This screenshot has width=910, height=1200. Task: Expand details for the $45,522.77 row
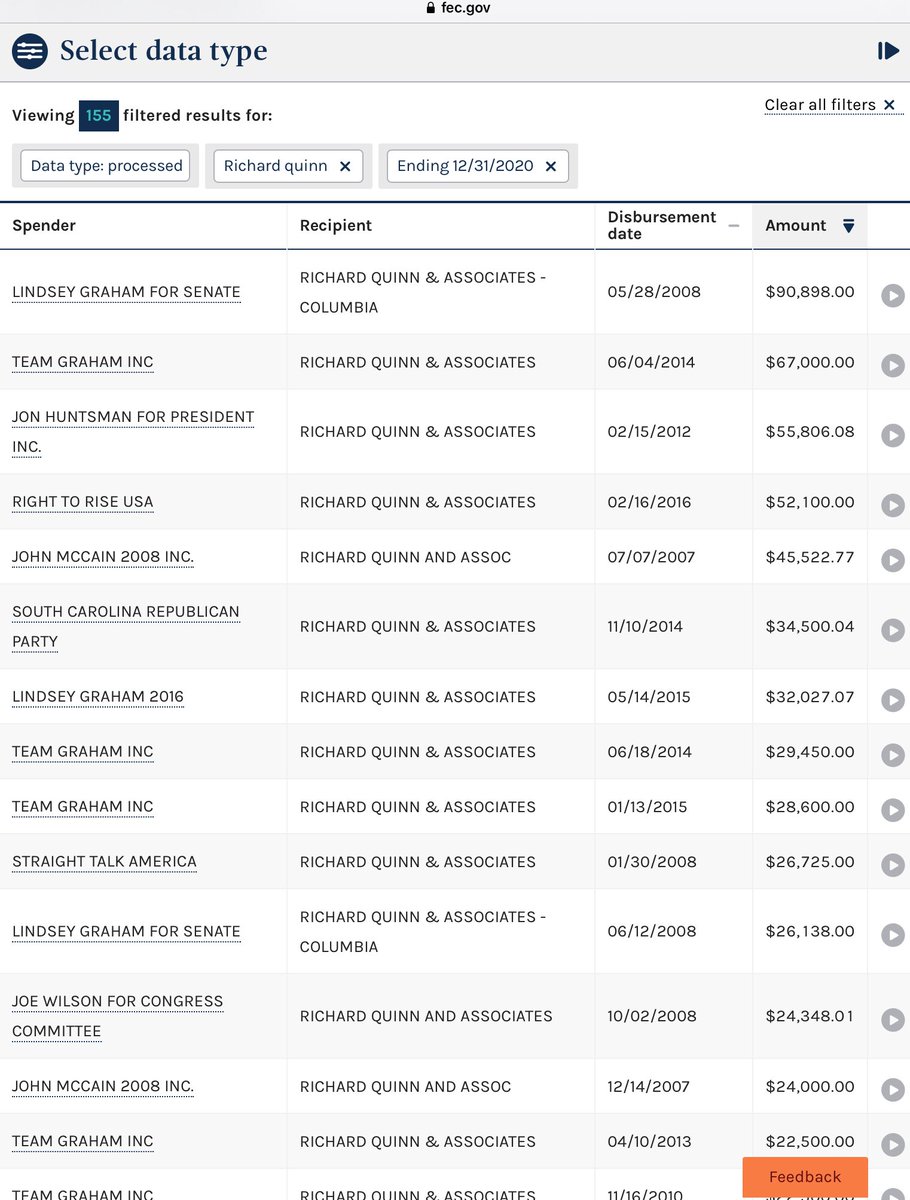tap(892, 560)
